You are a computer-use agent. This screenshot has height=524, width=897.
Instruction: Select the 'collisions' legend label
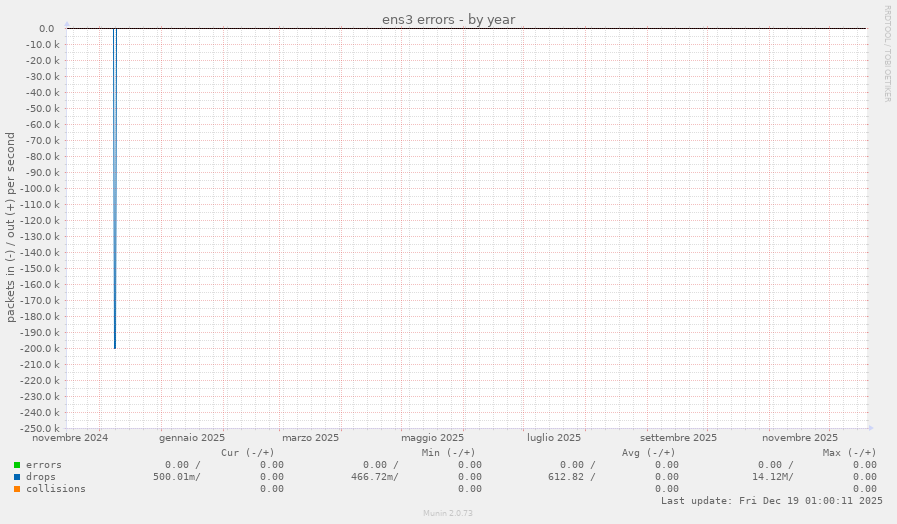click(x=55, y=489)
